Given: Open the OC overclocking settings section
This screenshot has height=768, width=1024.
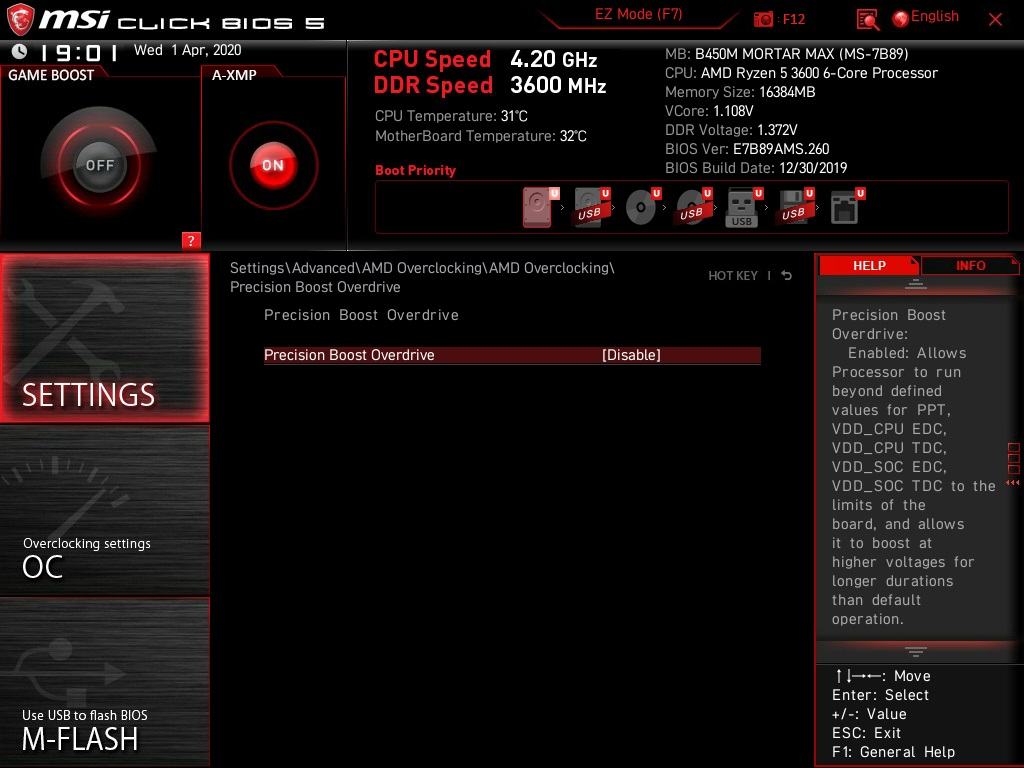Looking at the screenshot, I should (104, 511).
